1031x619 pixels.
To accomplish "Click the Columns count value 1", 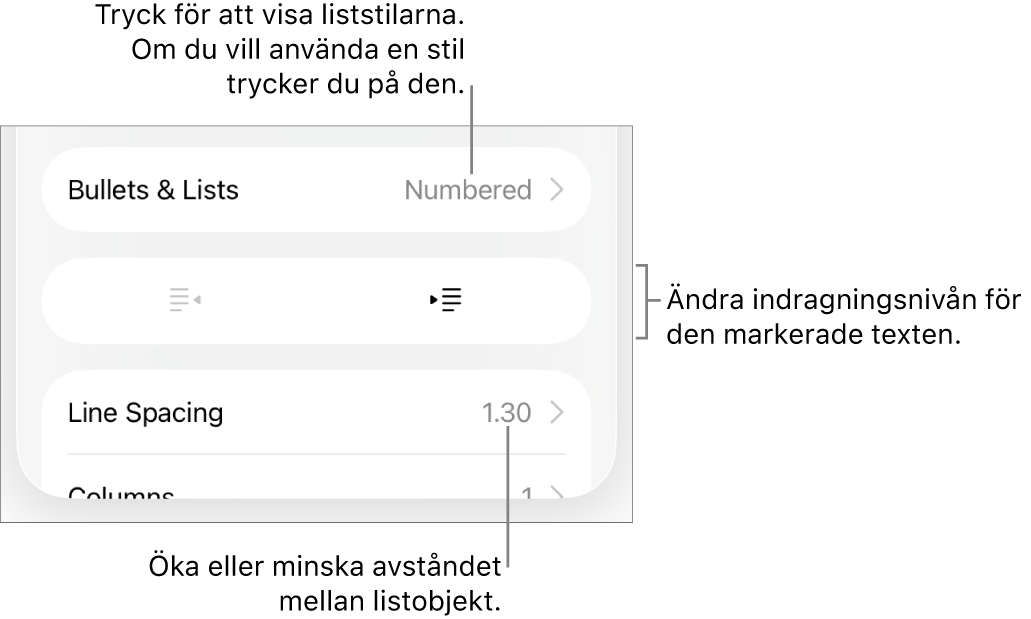I will [527, 493].
